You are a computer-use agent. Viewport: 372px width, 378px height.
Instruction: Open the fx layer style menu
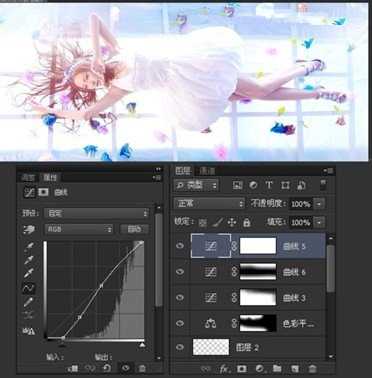point(224,369)
